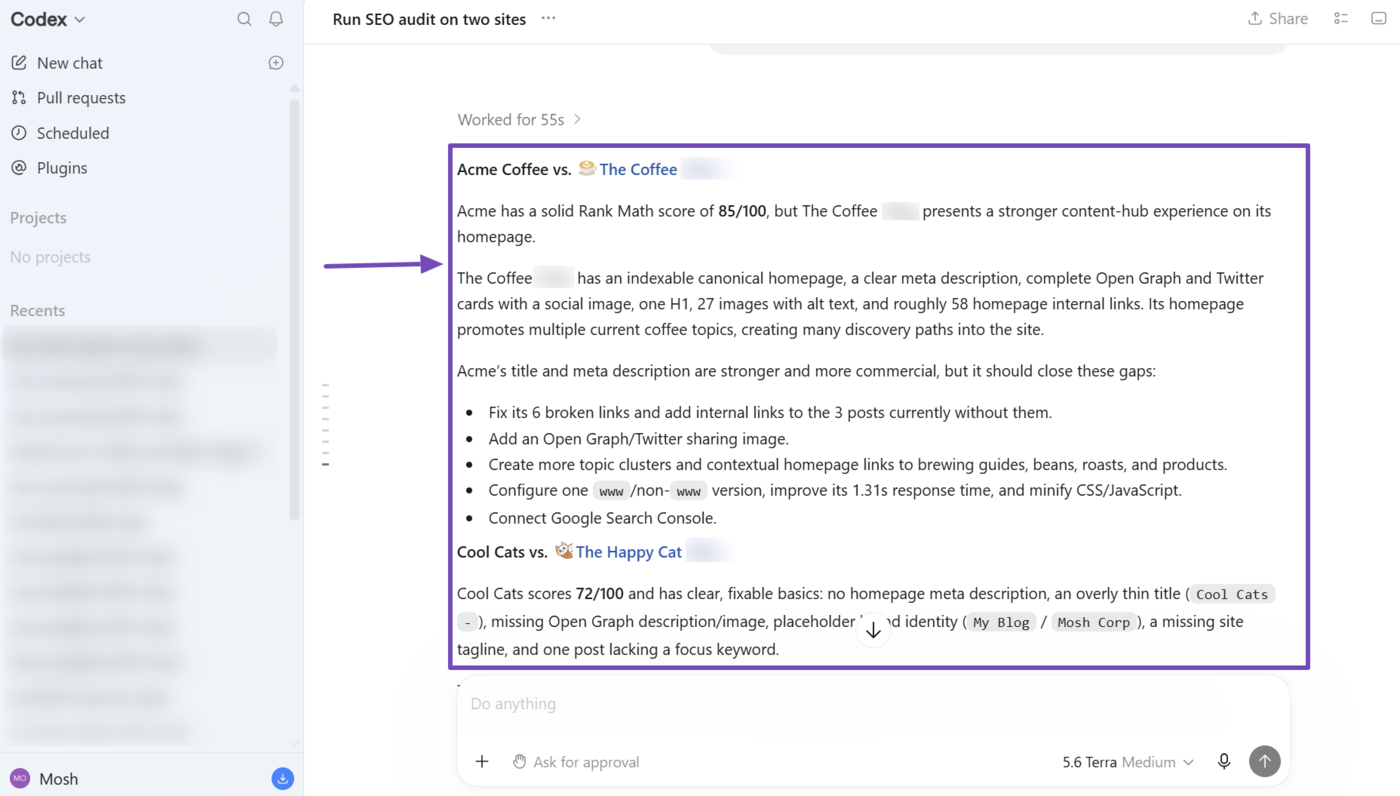Click the 'Add an Open Graph/Twitter sharing image.' bullet
This screenshot has height=796, width=1400.
coord(638,439)
